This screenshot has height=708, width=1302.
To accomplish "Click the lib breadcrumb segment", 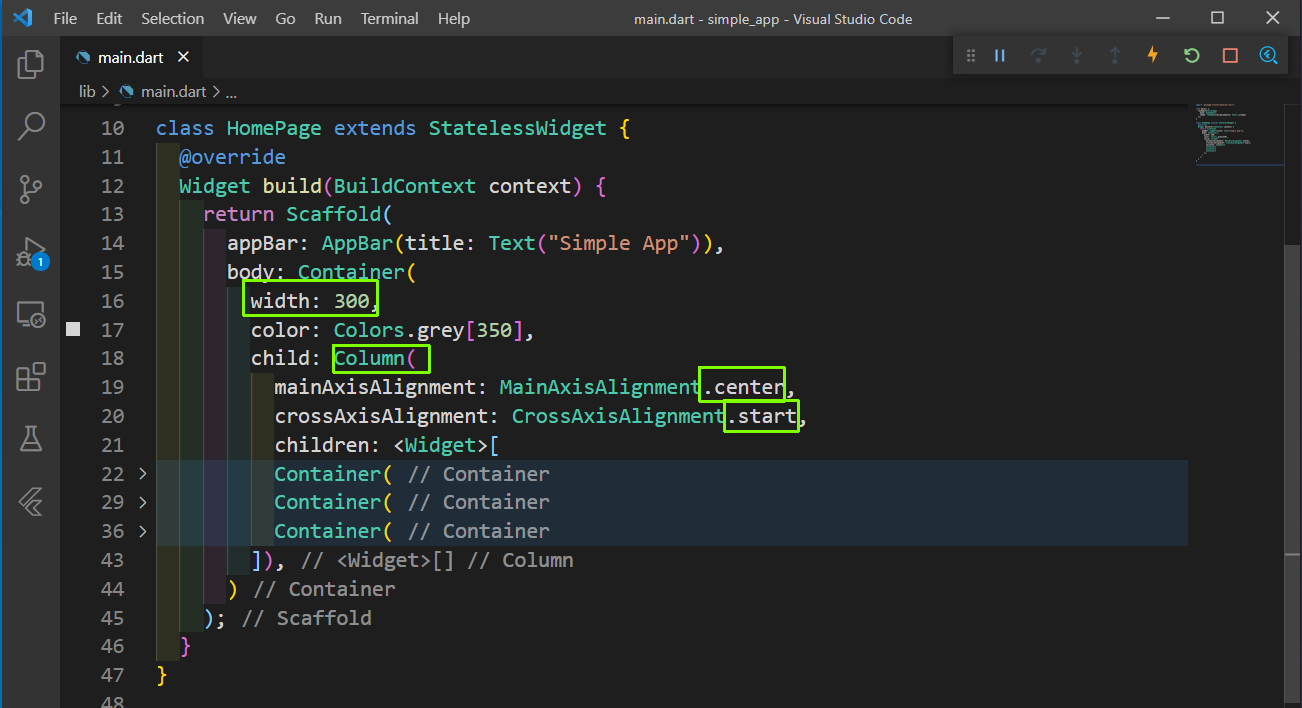I will (x=87, y=91).
